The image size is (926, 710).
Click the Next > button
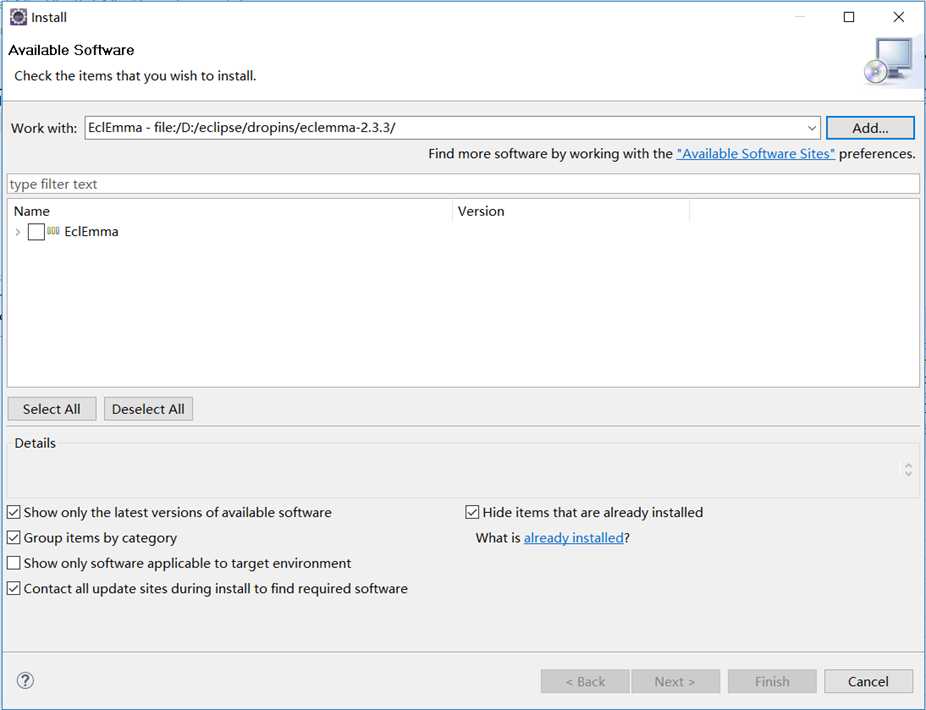pyautogui.click(x=675, y=682)
